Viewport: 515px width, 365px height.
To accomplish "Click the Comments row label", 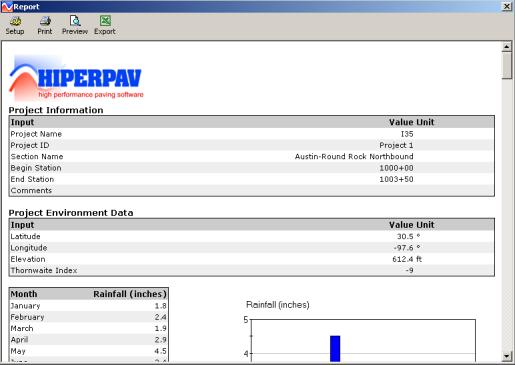I will [x=31, y=191].
